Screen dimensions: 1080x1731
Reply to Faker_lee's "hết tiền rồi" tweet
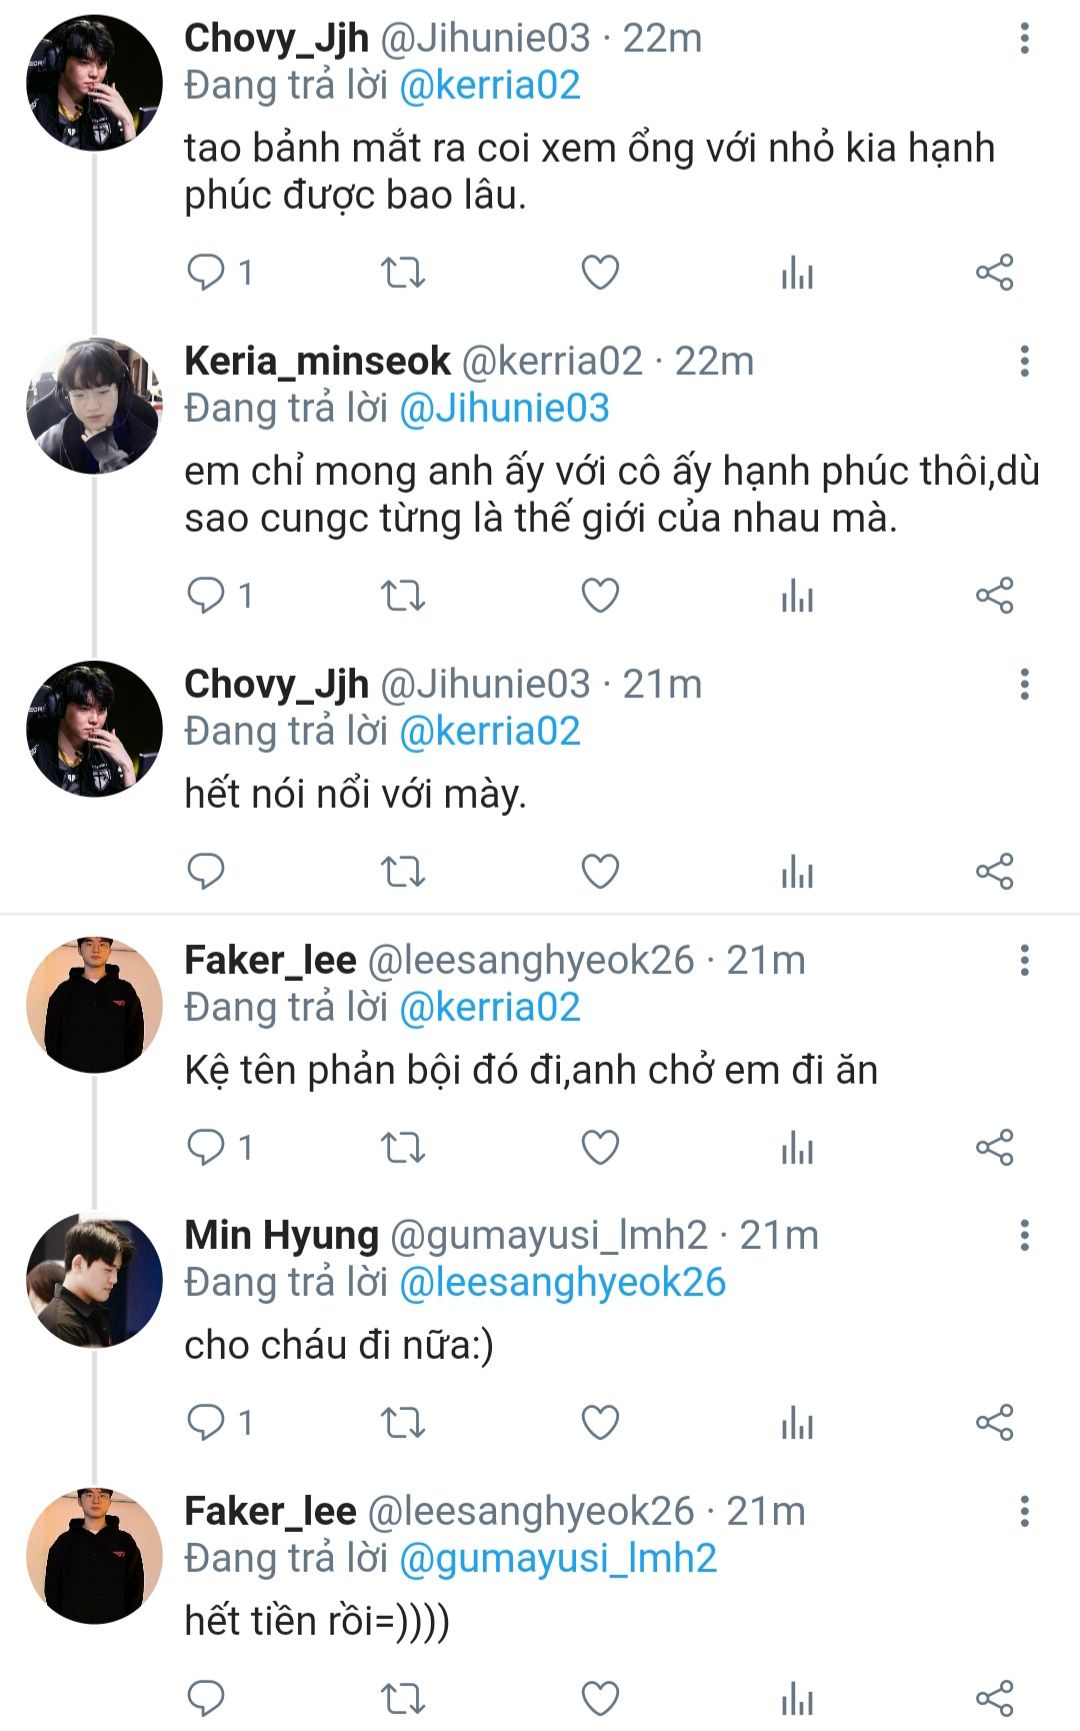(207, 1697)
